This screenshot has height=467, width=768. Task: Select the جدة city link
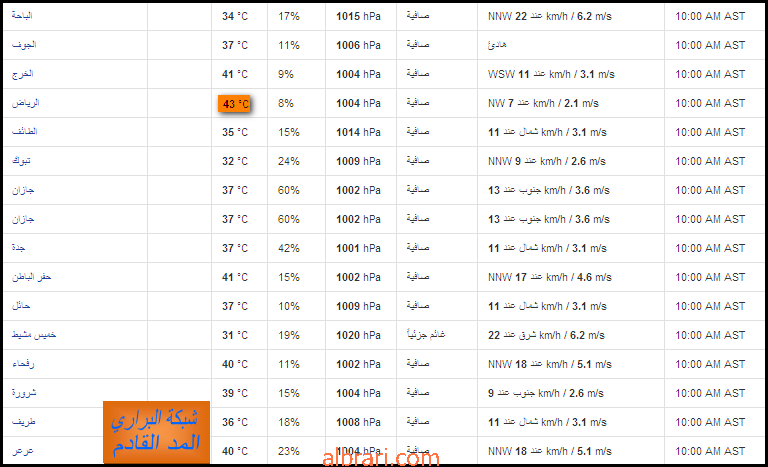[x=19, y=247]
